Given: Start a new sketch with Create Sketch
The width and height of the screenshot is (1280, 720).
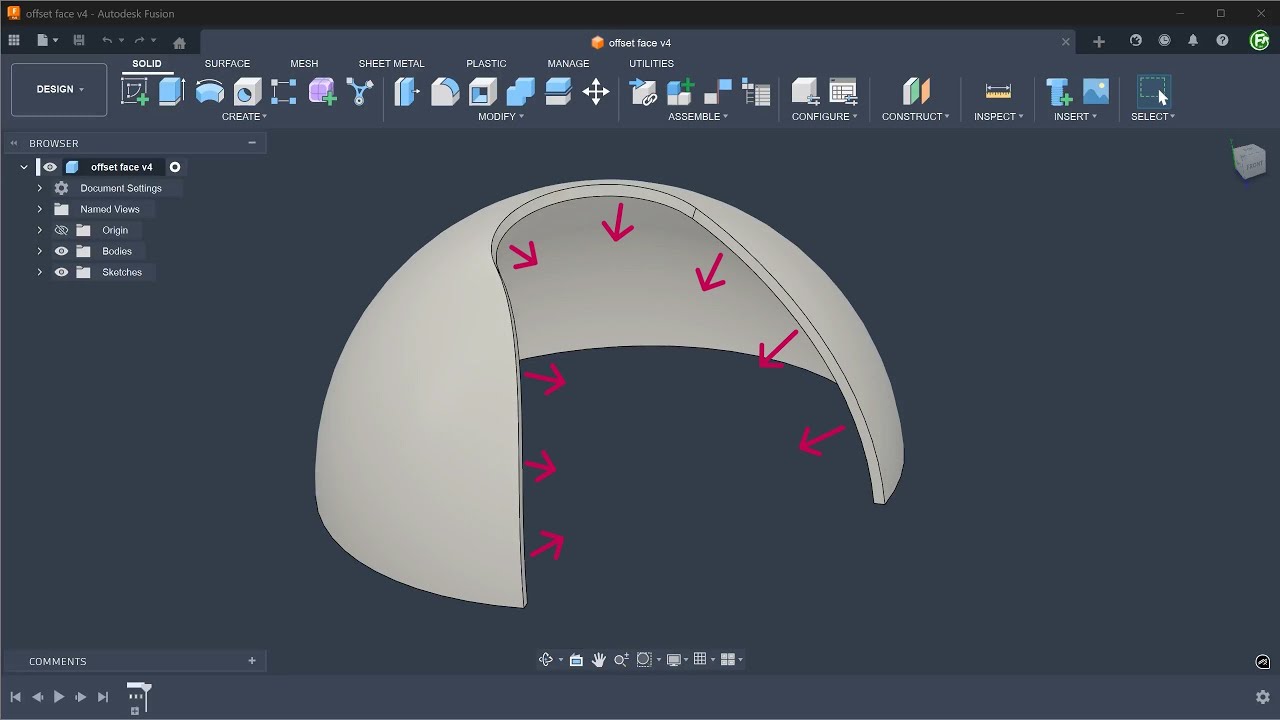Looking at the screenshot, I should (x=135, y=92).
